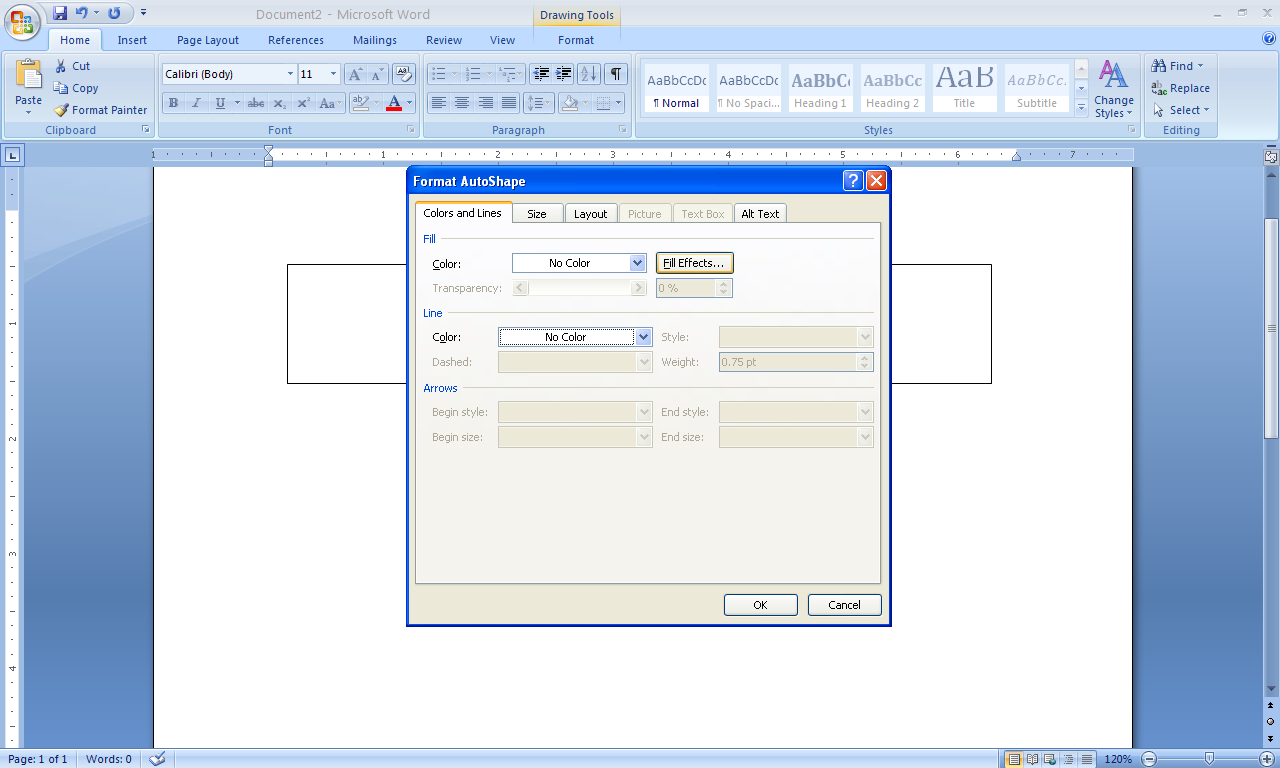
Task: Apply bullet list formatting
Action: [438, 74]
